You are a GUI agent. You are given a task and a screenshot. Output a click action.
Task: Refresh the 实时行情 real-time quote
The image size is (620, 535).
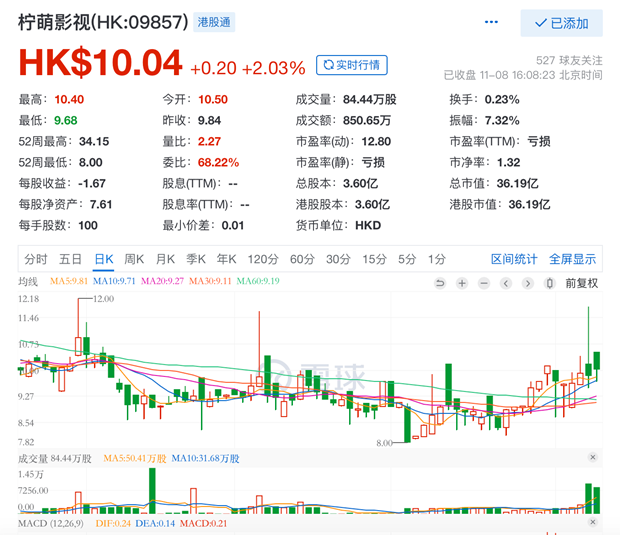click(352, 65)
